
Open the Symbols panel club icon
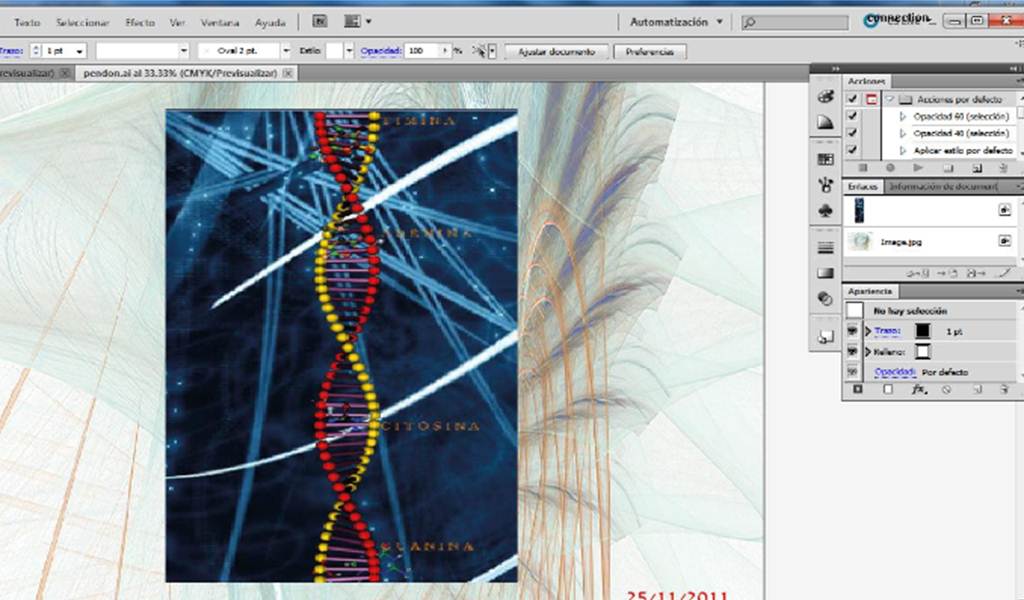pyautogui.click(x=825, y=211)
